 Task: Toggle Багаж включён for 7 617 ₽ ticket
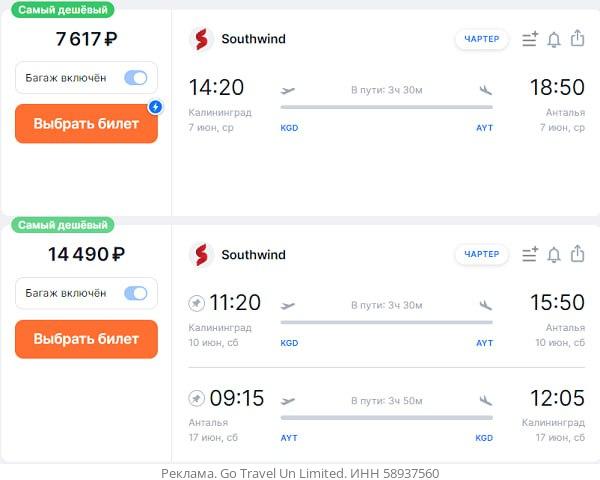coord(135,78)
